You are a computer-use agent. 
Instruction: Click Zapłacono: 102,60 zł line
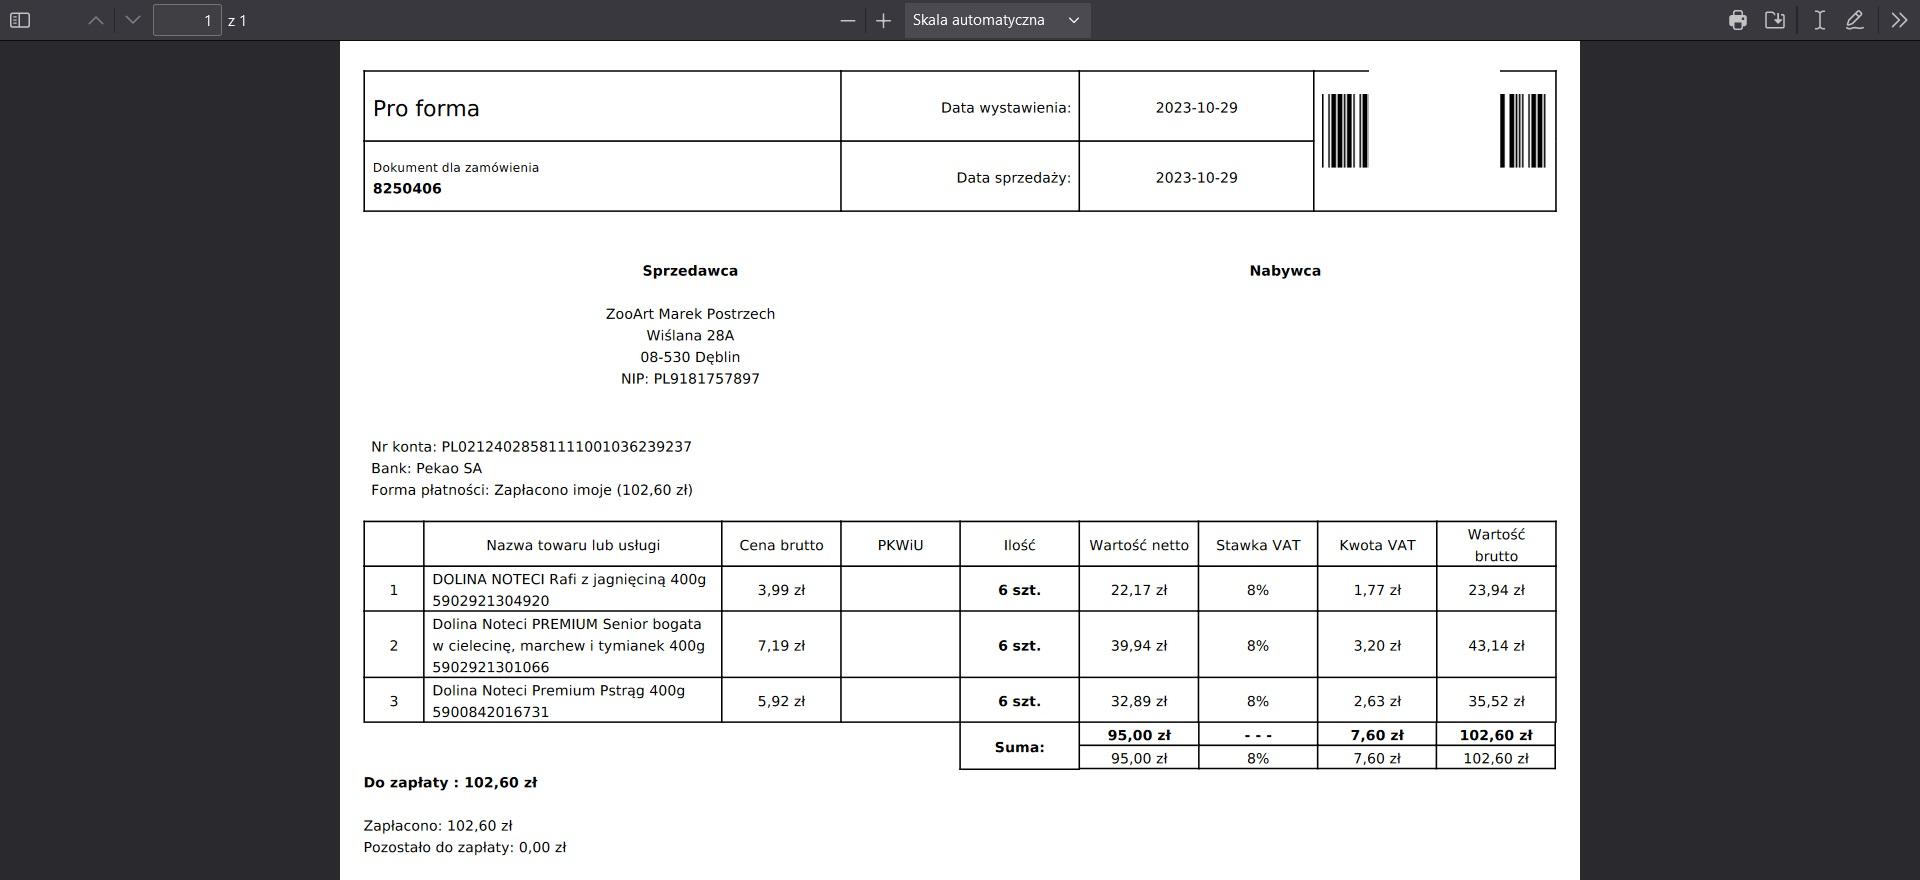[x=438, y=826]
